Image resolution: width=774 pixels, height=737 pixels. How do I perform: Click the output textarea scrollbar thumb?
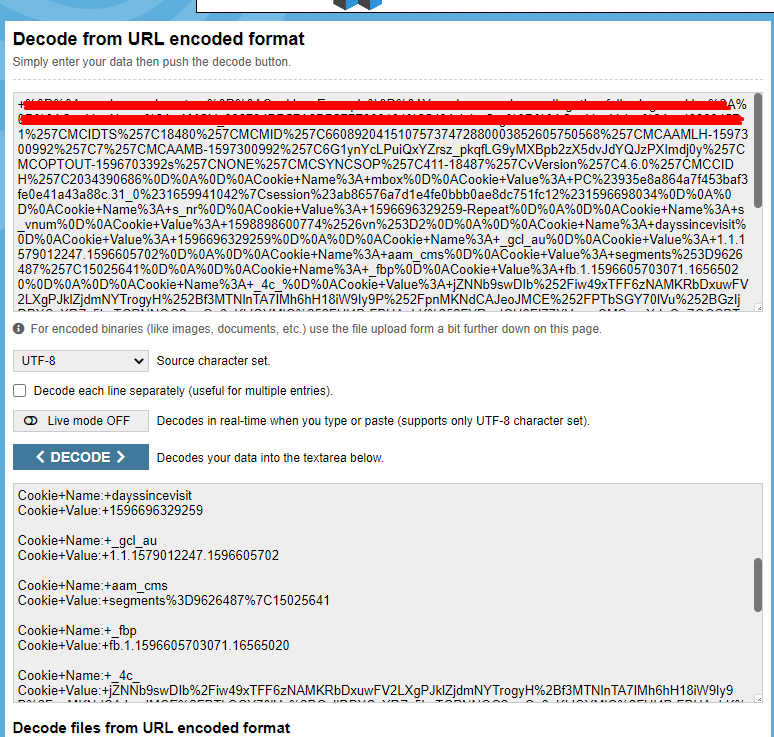[758, 585]
